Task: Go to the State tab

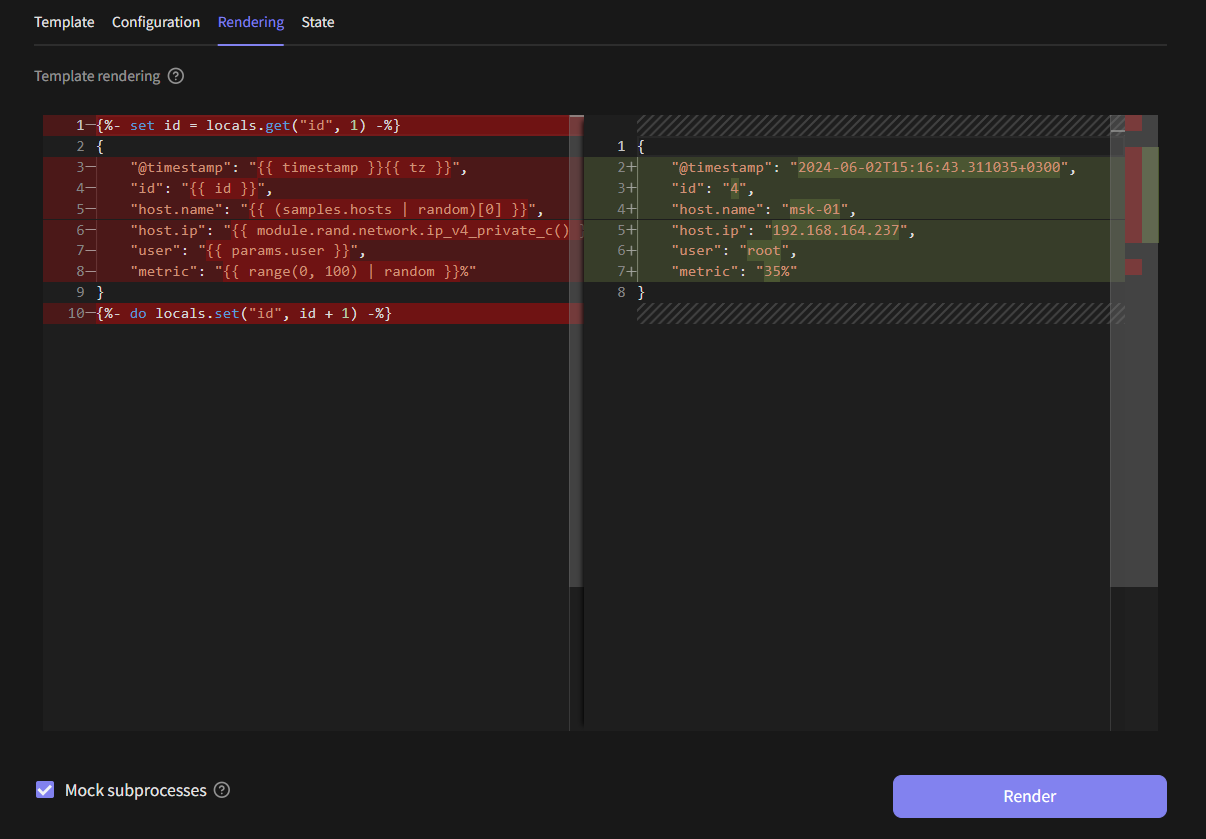Action: coord(318,22)
